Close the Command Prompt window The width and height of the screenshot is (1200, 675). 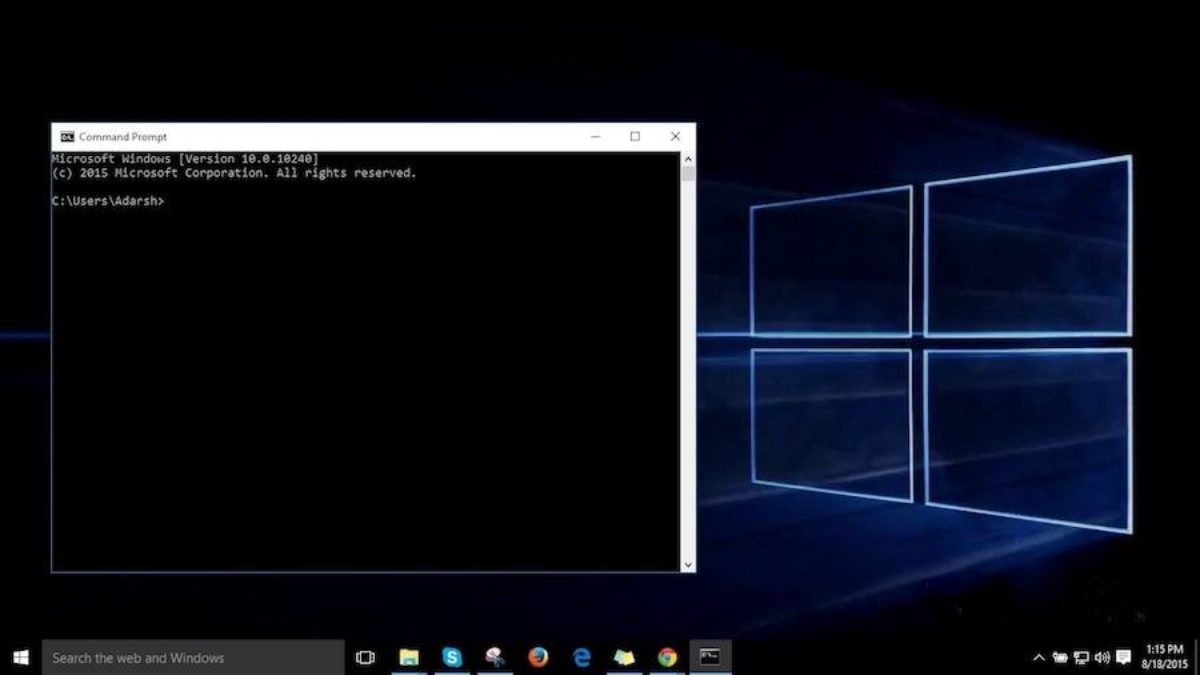pyautogui.click(x=675, y=137)
